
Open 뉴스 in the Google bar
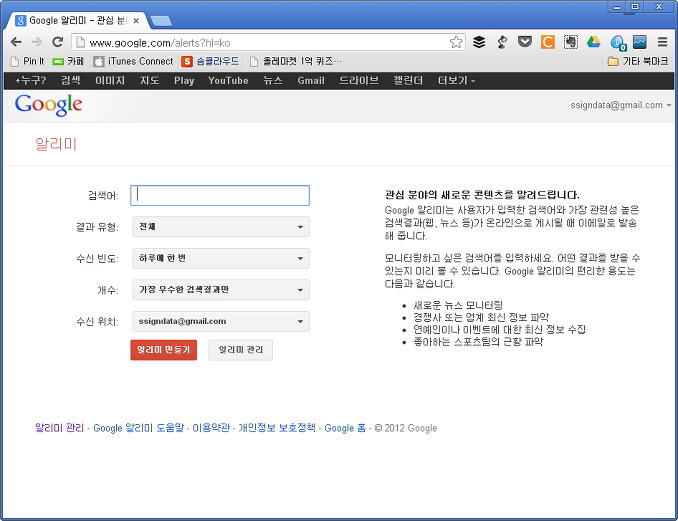tap(273, 81)
